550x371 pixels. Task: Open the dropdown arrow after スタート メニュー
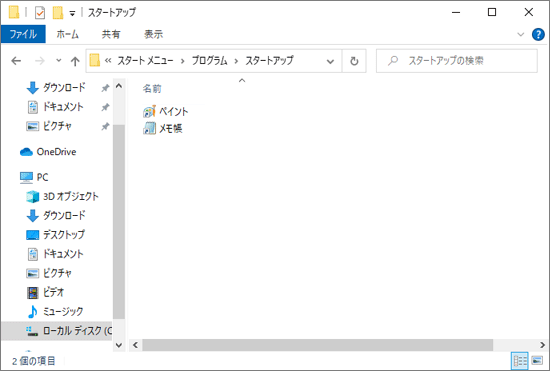(182, 61)
